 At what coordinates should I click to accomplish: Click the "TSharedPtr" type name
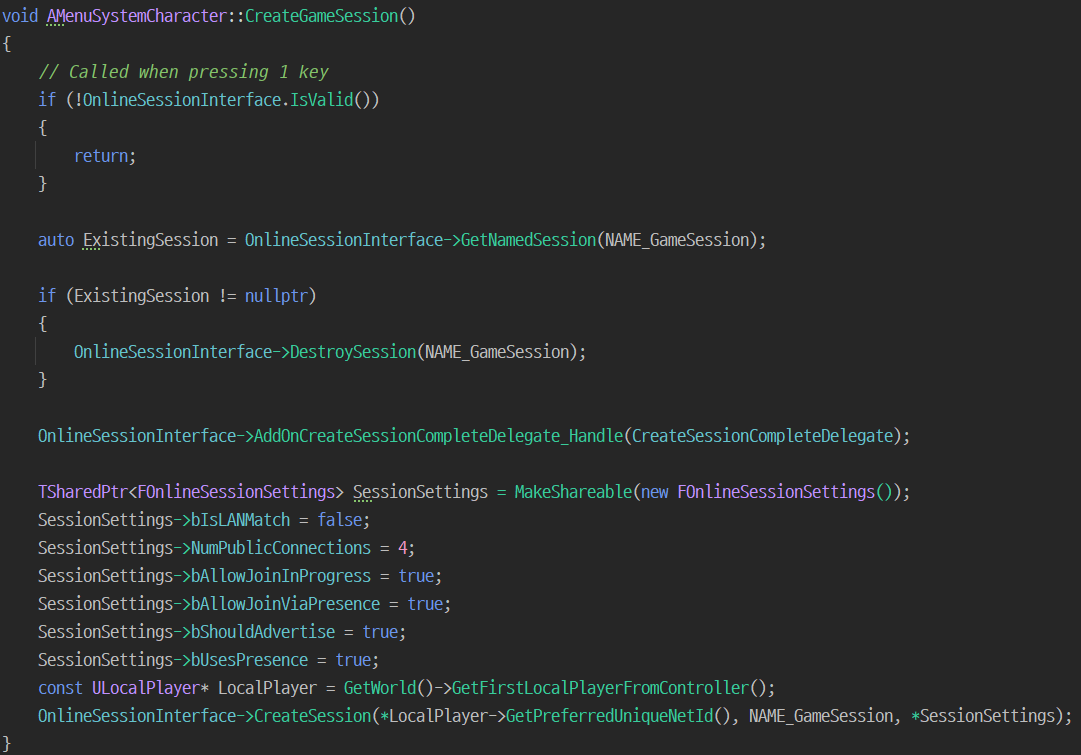coord(83,492)
